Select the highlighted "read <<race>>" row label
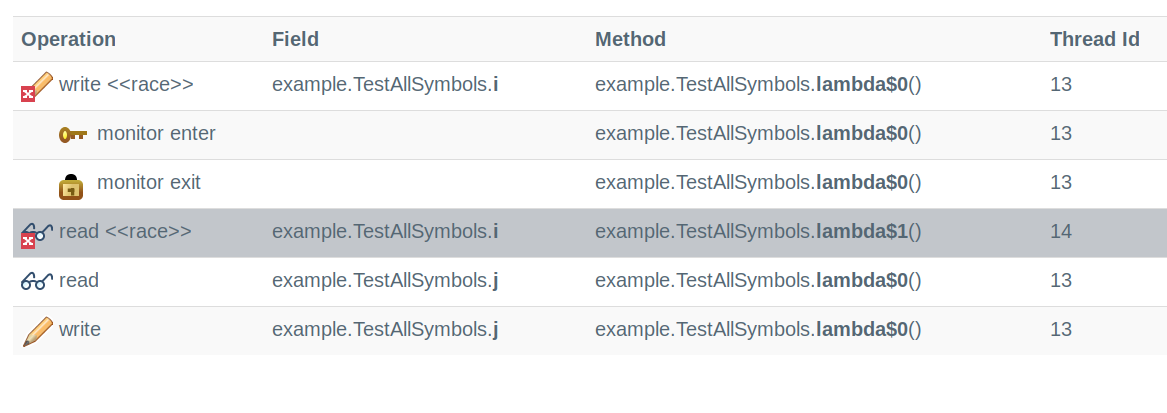Viewport: 1167px width, 413px height. pyautogui.click(x=125, y=232)
